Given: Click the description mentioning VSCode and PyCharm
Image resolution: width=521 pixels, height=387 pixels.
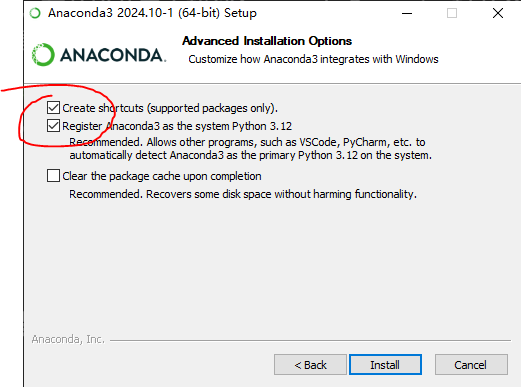Looking at the screenshot, I should 250,149.
